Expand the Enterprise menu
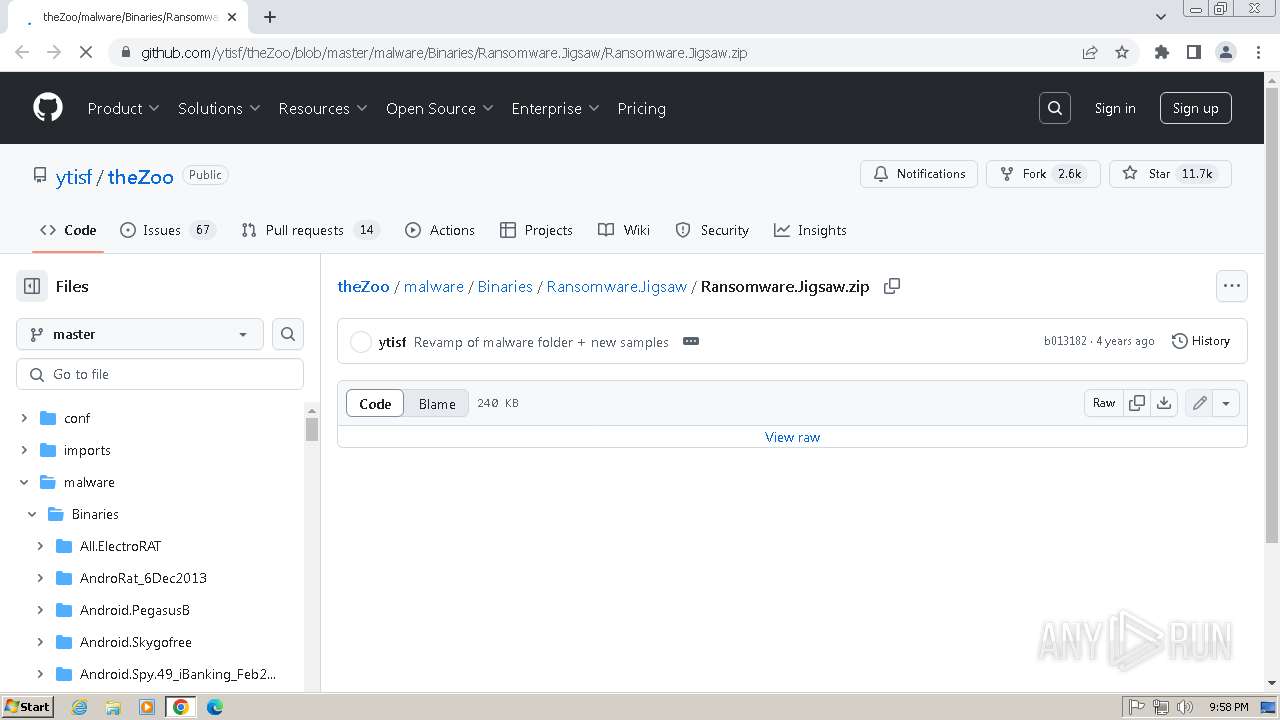Image resolution: width=1280 pixels, height=720 pixels. pos(555,108)
